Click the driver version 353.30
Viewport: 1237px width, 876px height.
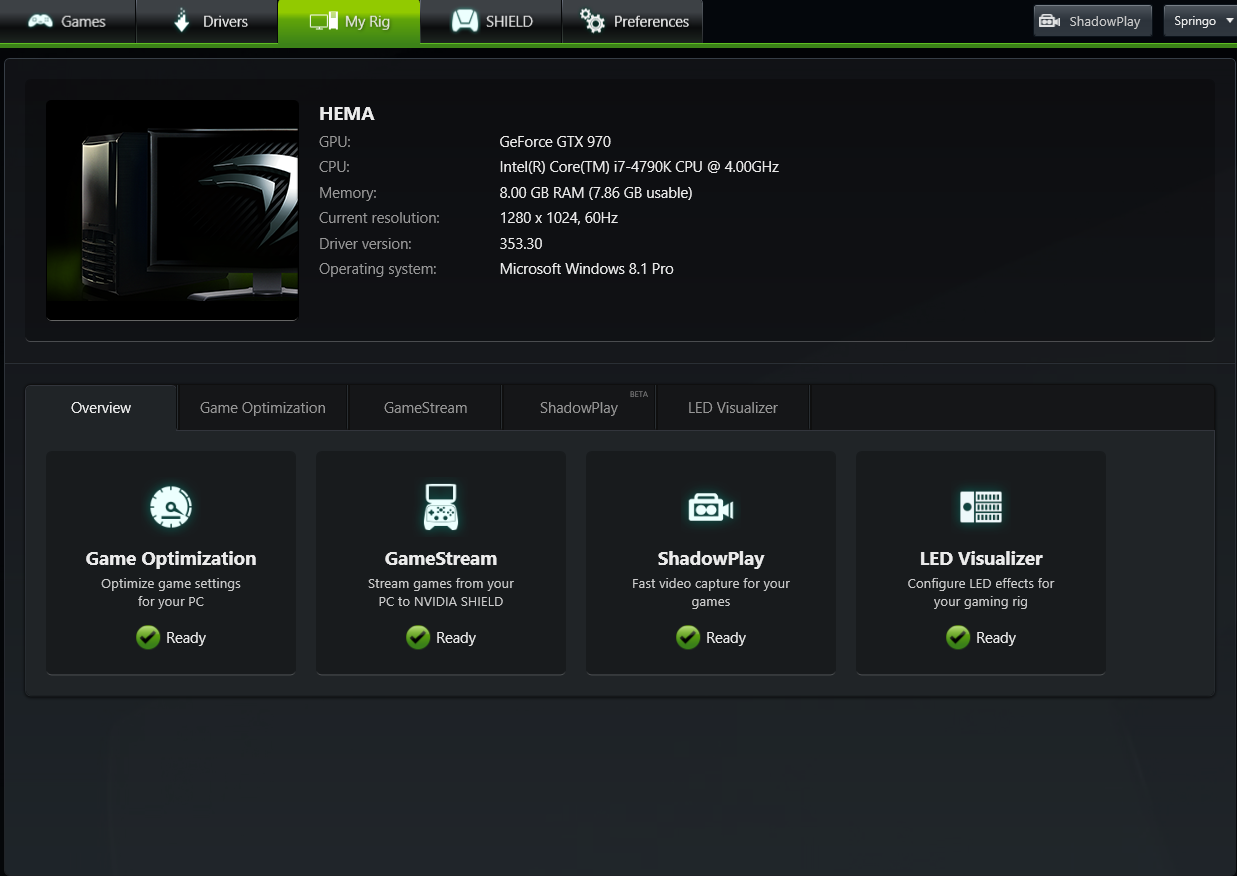click(x=521, y=244)
